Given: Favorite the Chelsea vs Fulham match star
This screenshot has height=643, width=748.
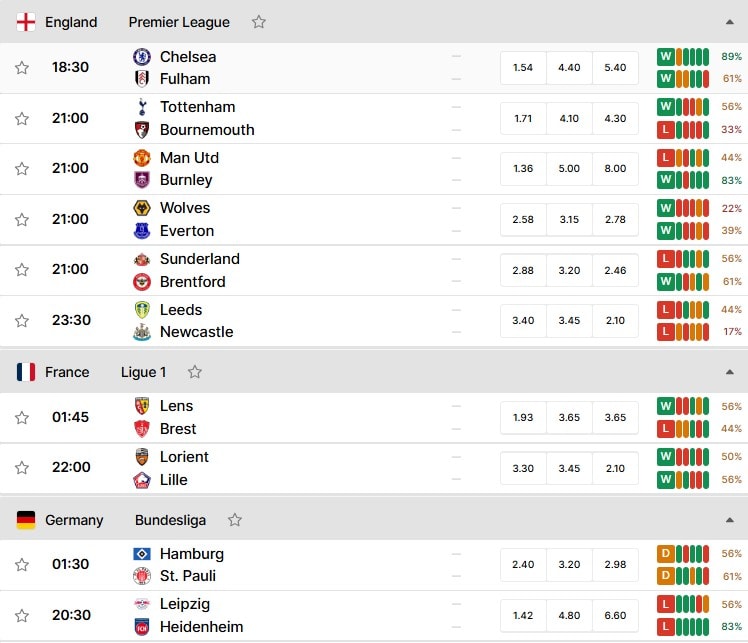Looking at the screenshot, I should 21,68.
